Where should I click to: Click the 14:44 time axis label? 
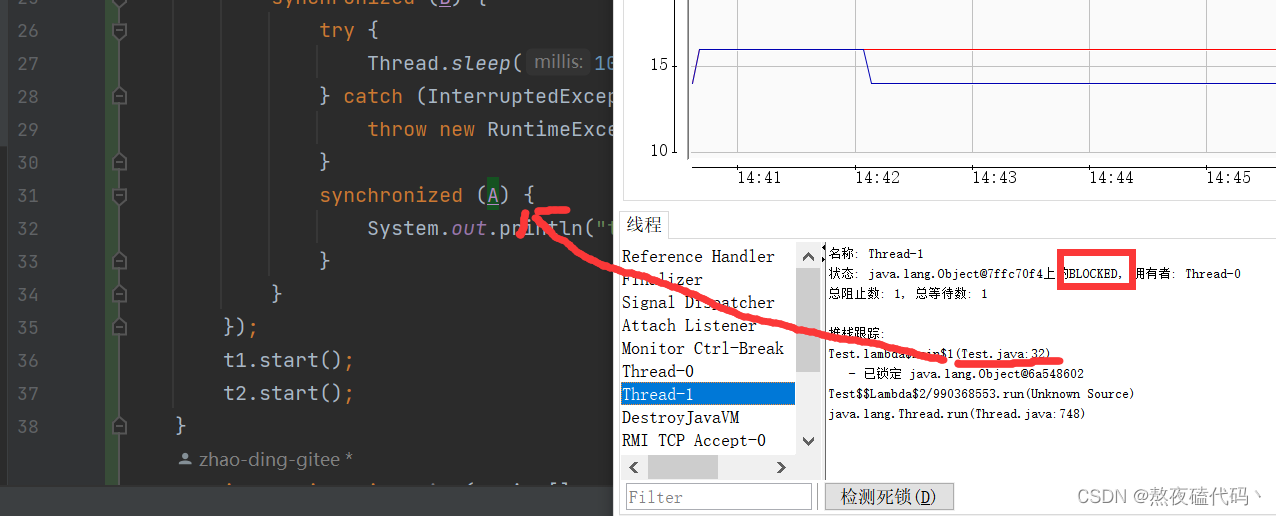[x=1111, y=177]
